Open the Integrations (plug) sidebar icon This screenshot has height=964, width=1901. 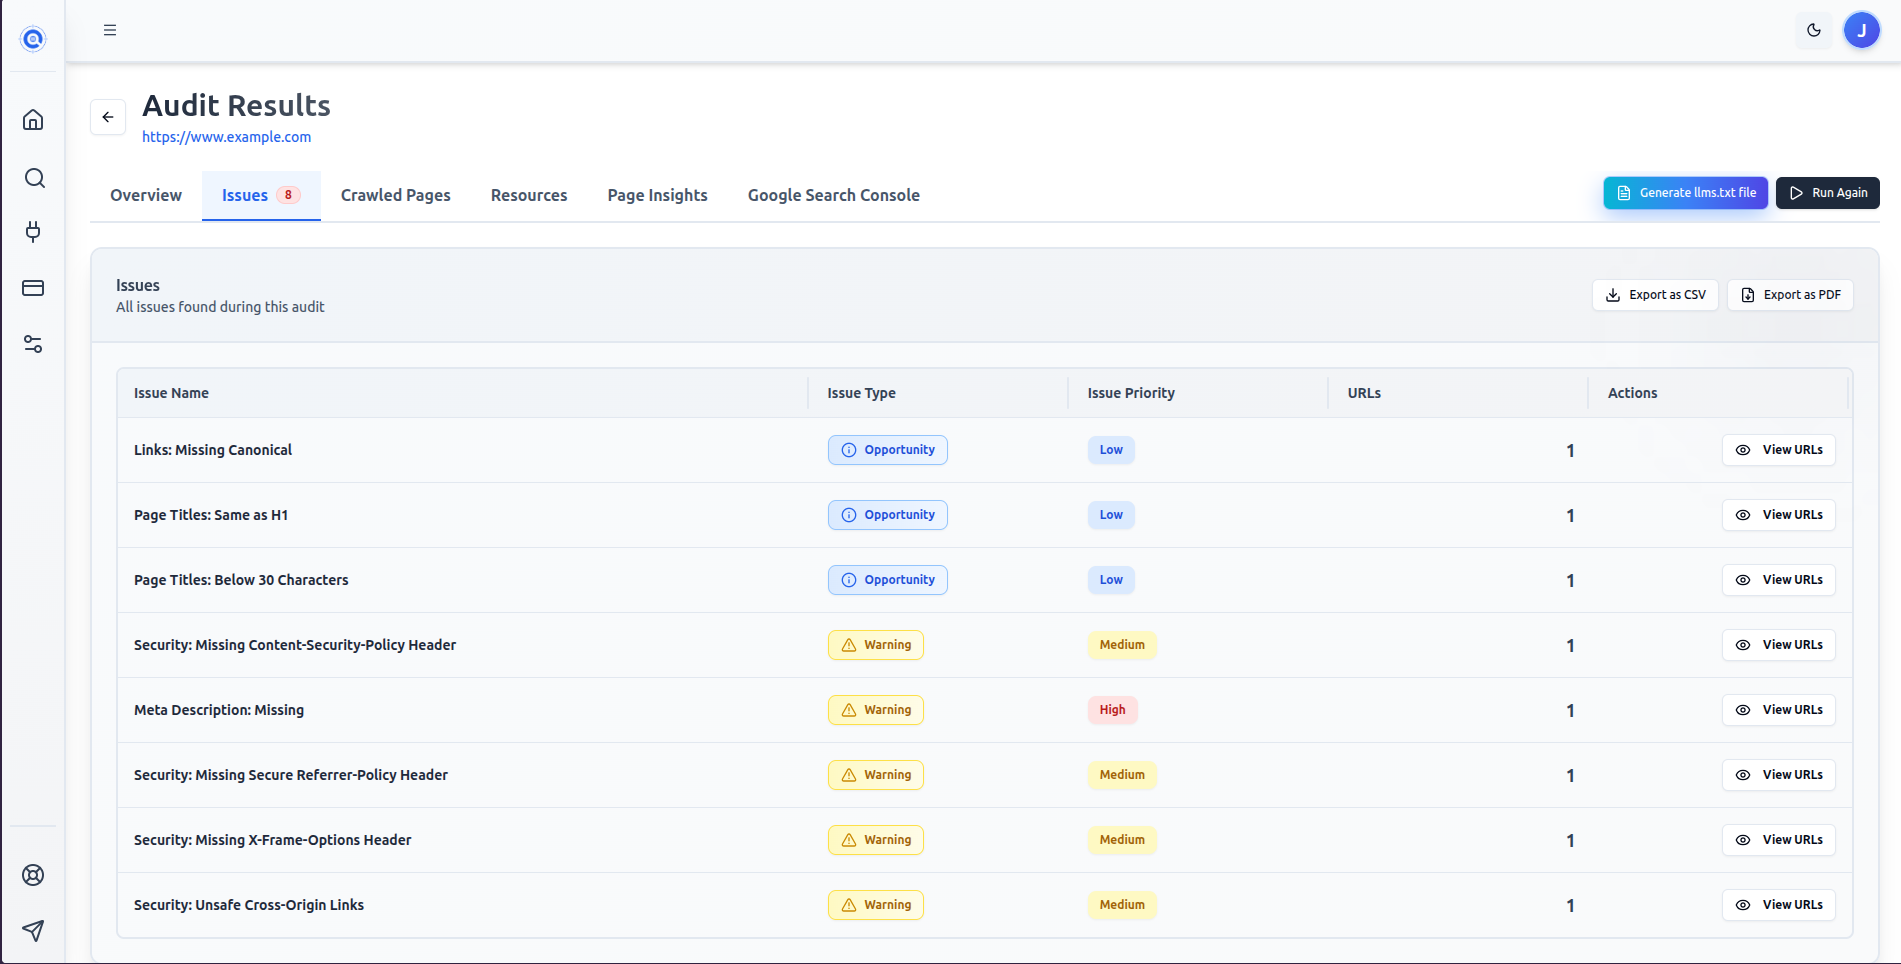(33, 232)
